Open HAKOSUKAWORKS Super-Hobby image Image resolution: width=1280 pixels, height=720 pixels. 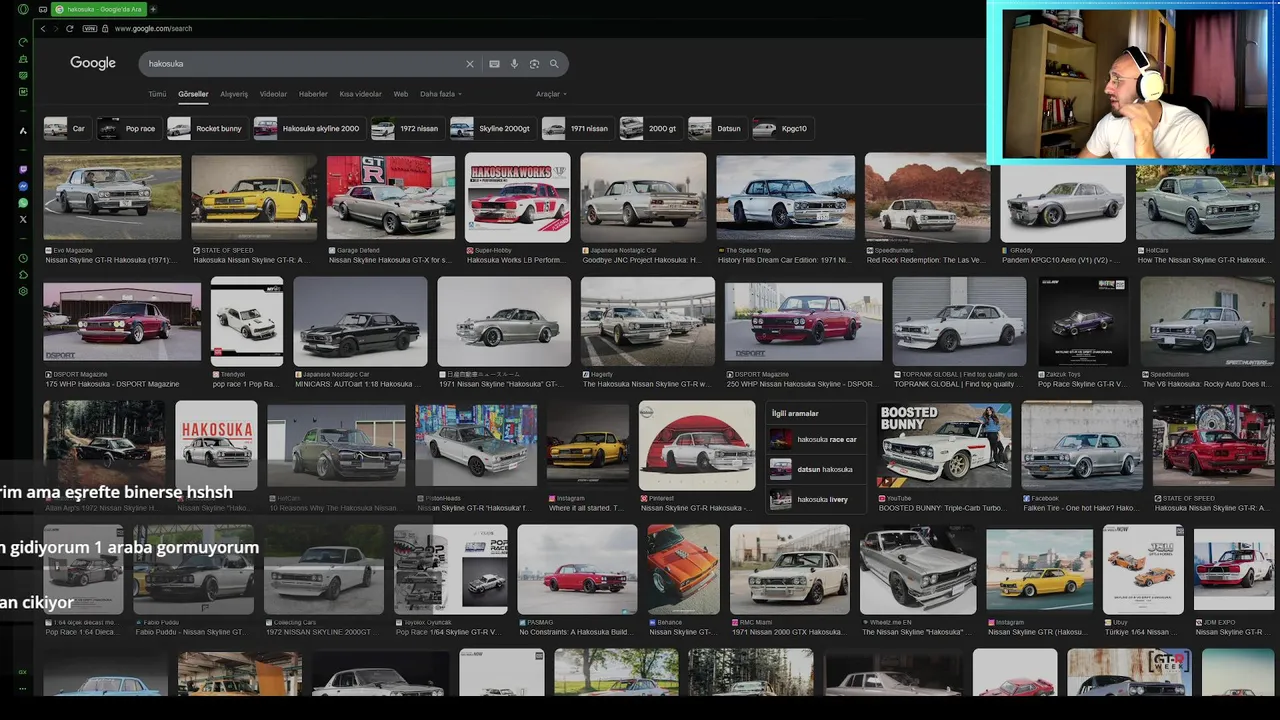[x=517, y=197]
